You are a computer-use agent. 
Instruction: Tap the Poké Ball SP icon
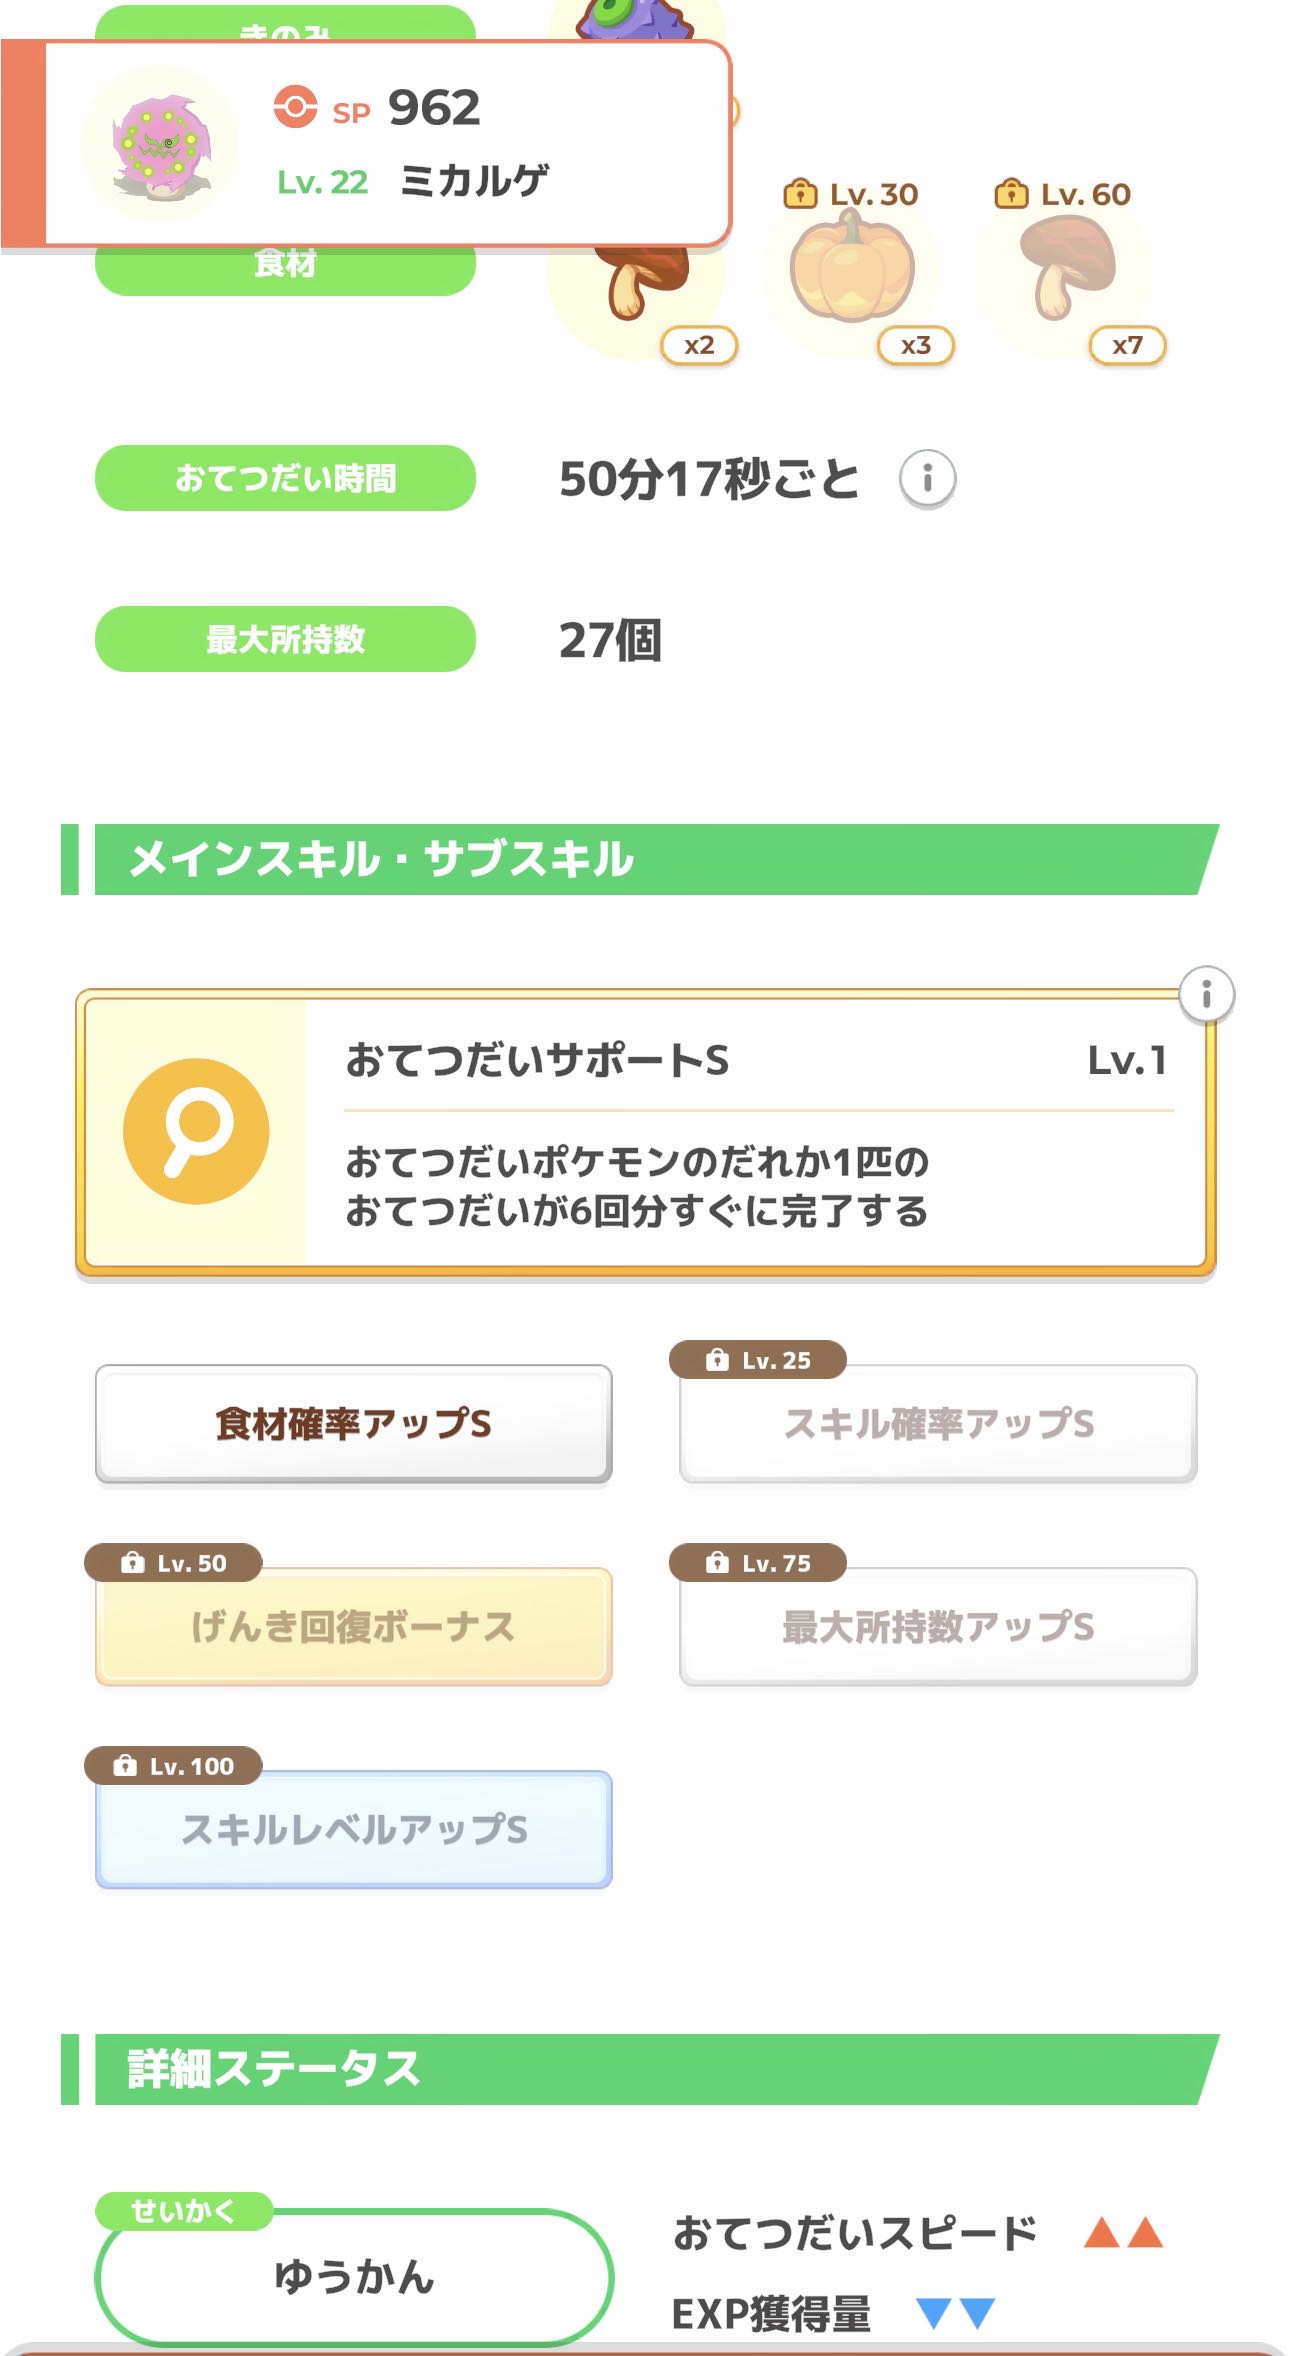[295, 107]
